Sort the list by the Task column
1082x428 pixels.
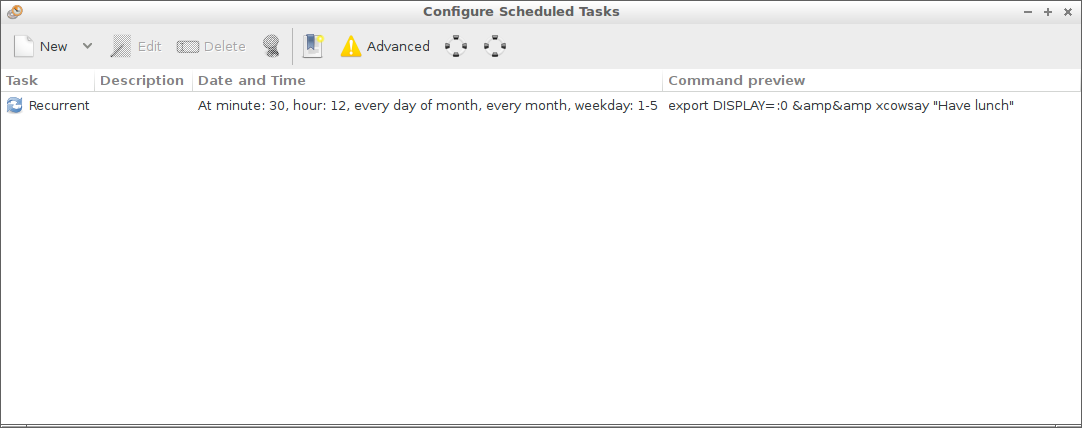[x=48, y=80]
